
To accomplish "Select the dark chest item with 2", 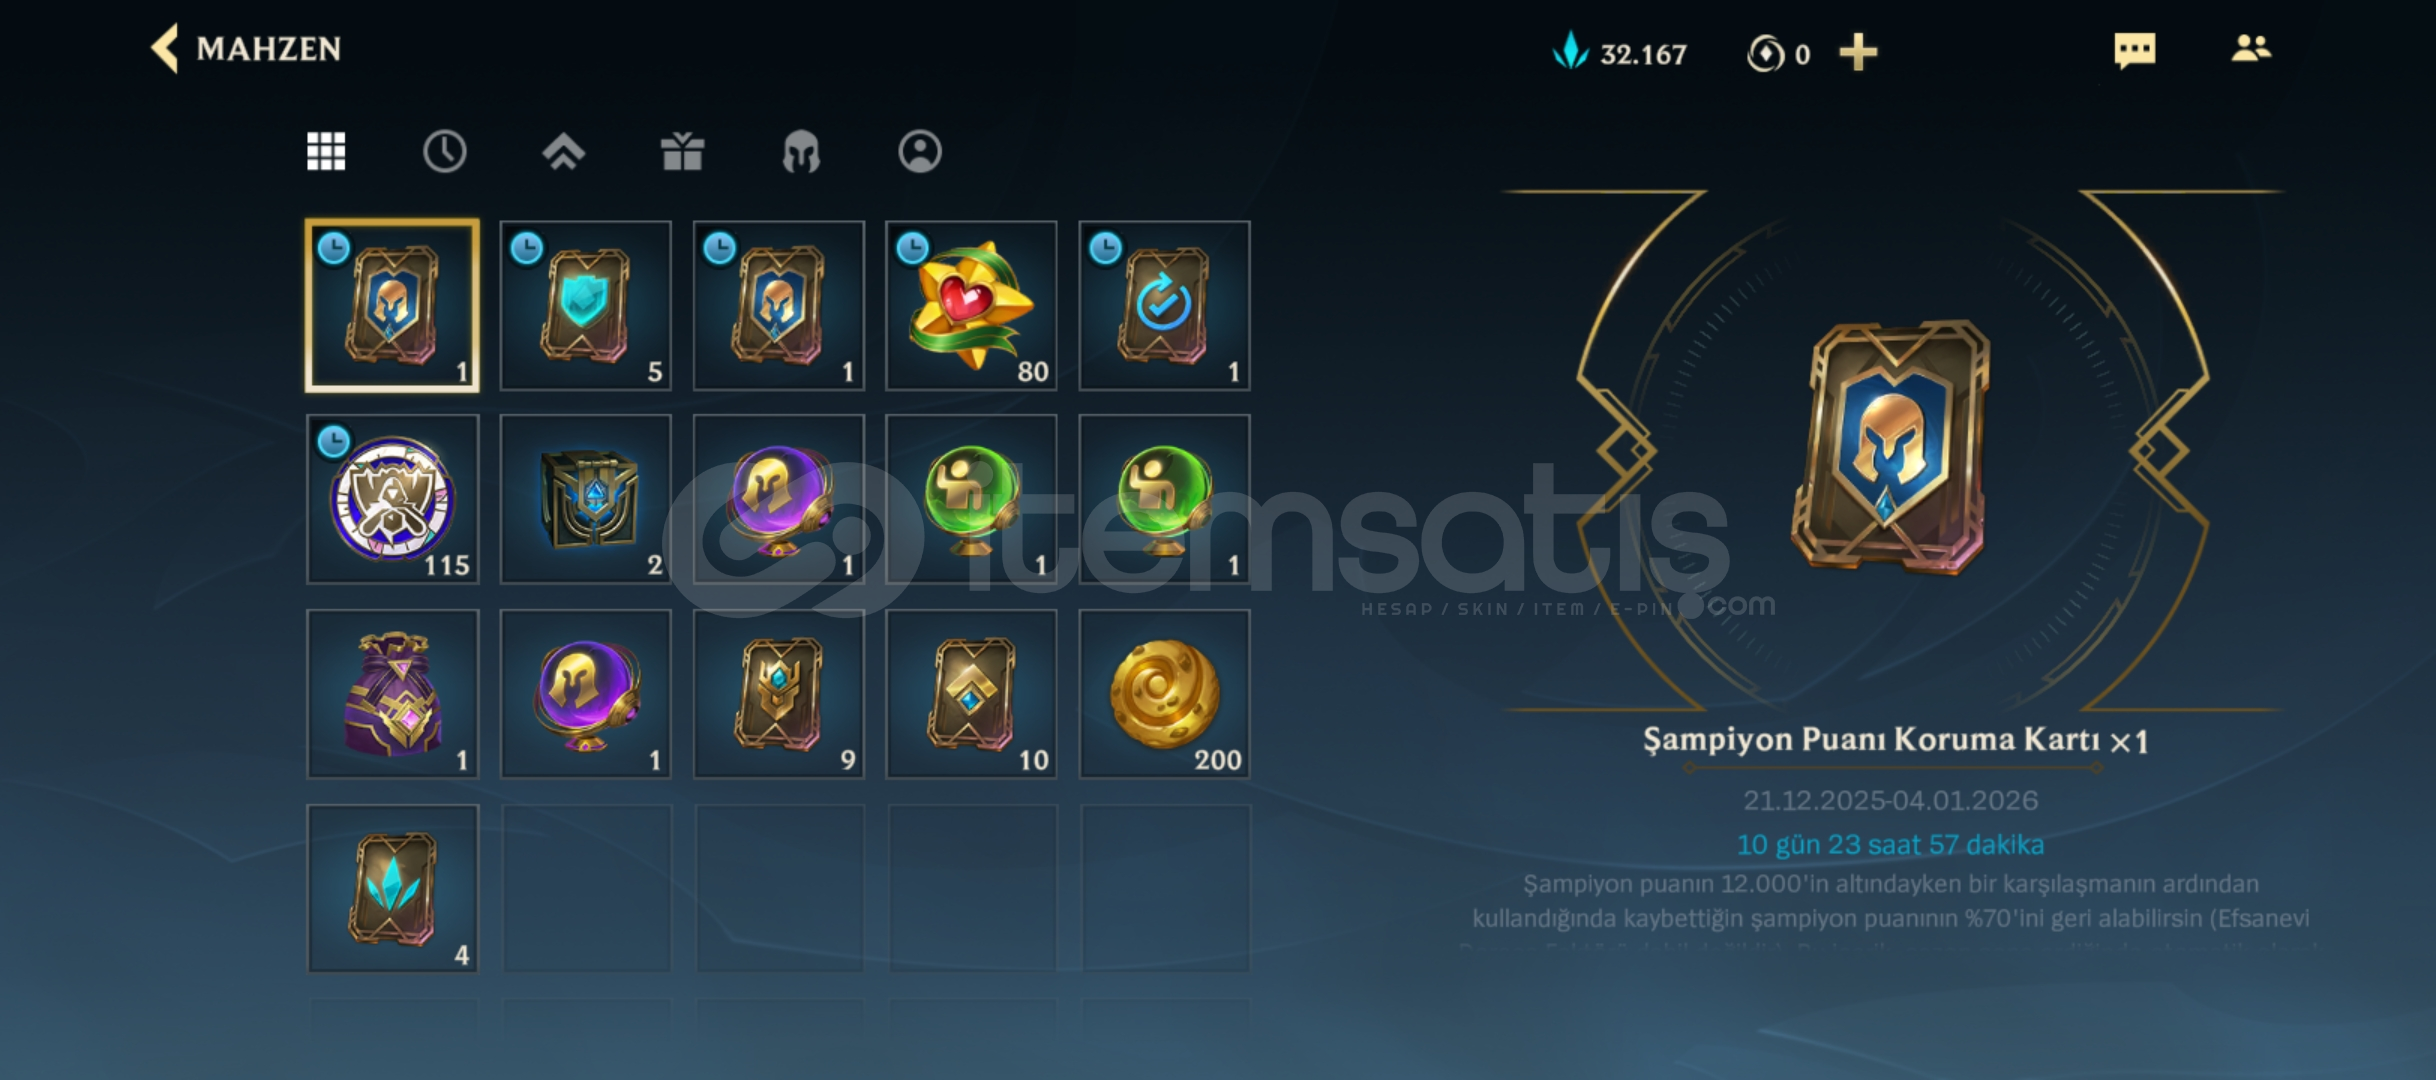I will pyautogui.click(x=586, y=499).
